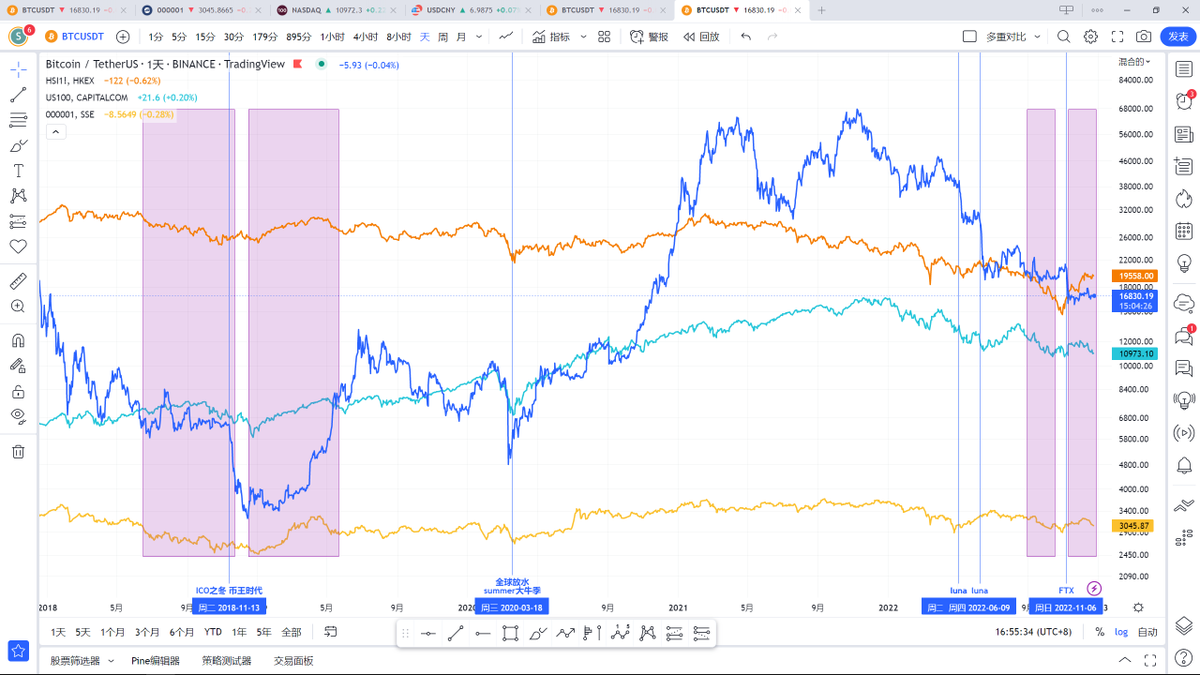Select the text annotation tool
The width and height of the screenshot is (1200, 675).
[x=18, y=171]
